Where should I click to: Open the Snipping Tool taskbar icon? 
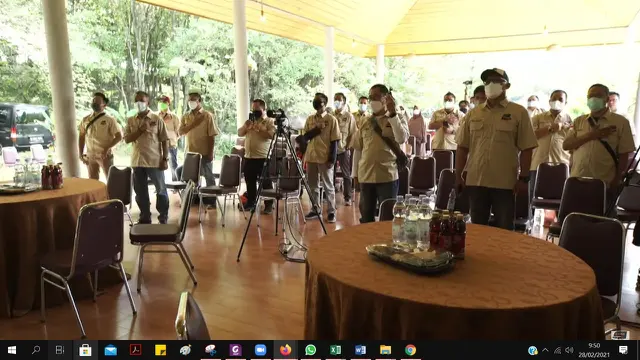point(210,350)
